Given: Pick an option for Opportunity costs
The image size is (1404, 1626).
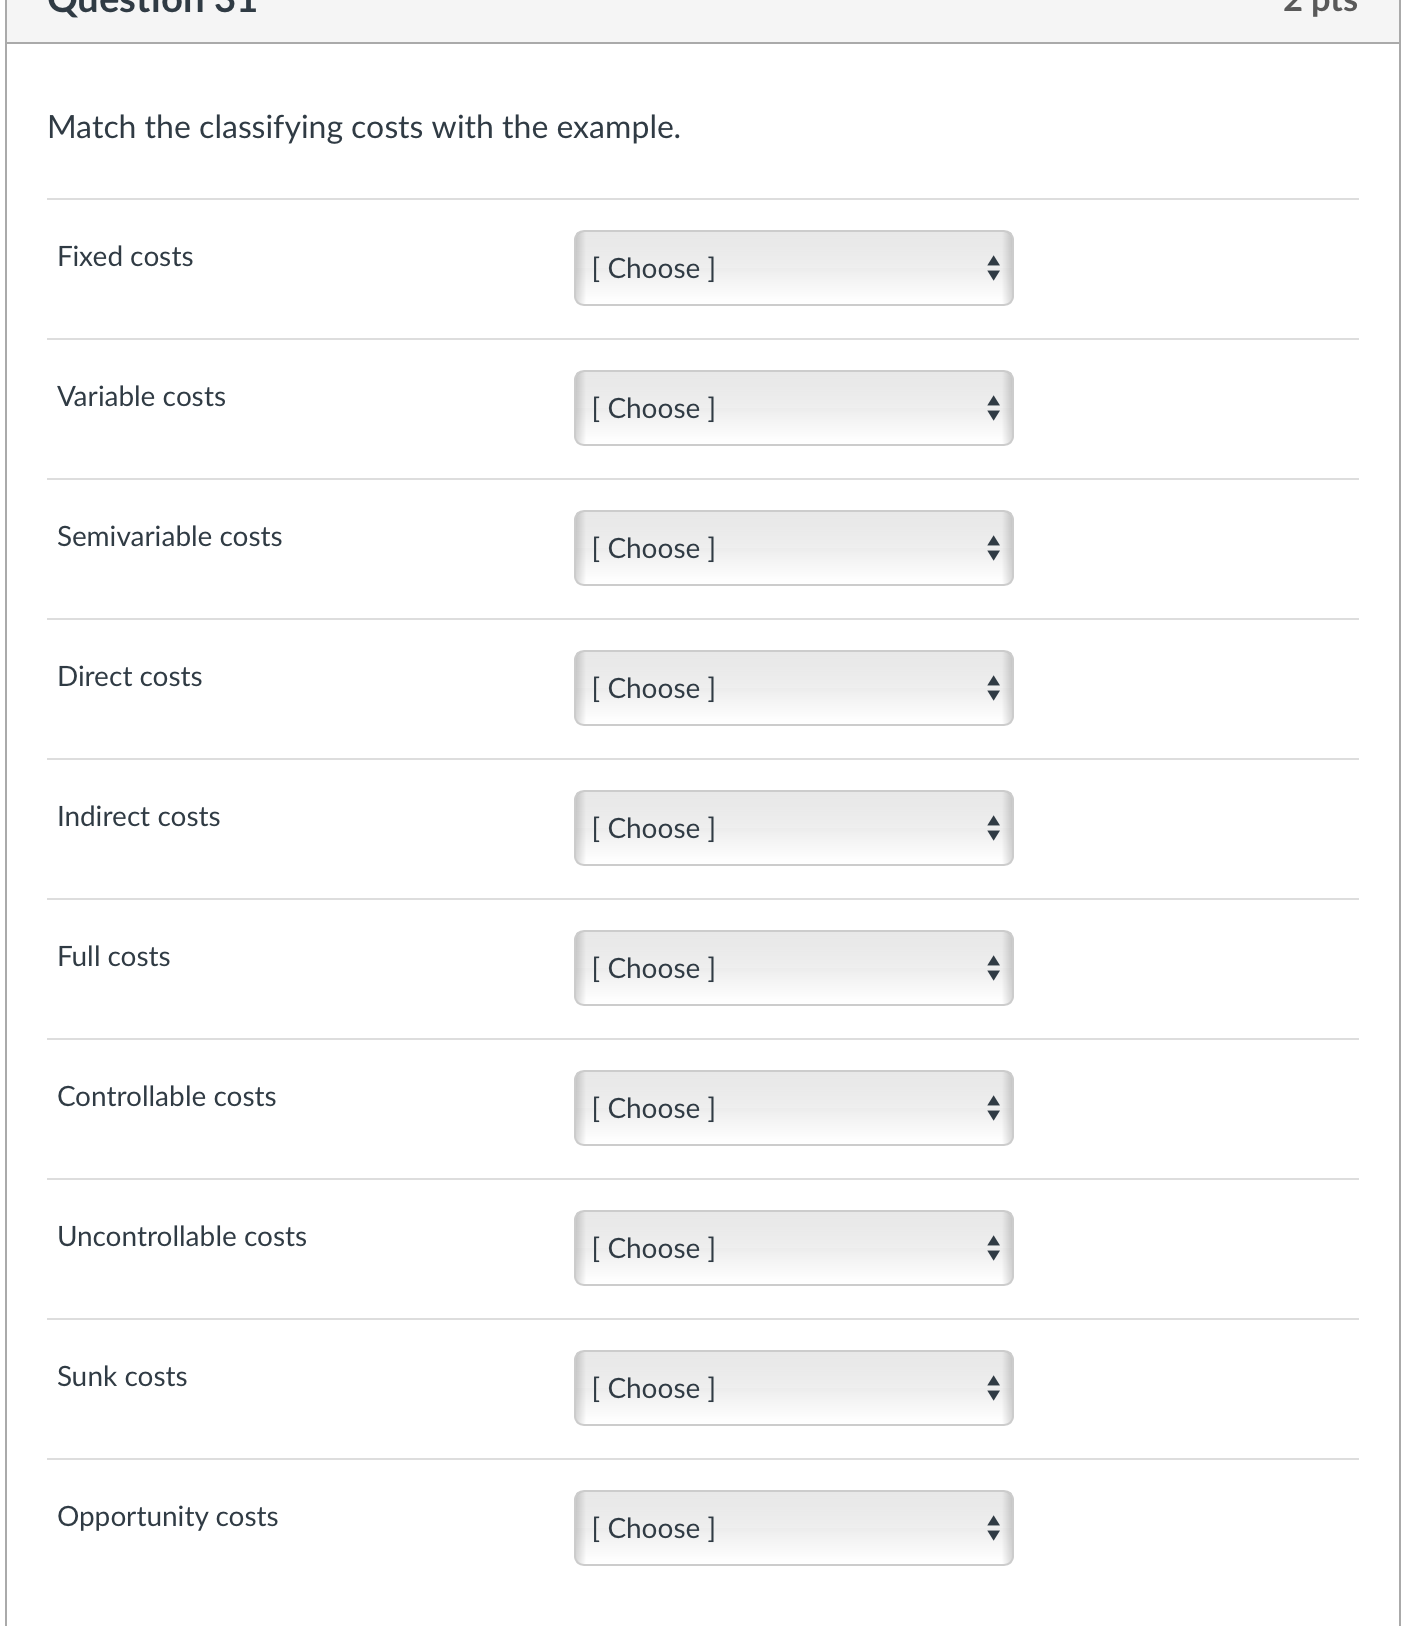Looking at the screenshot, I should (x=793, y=1528).
